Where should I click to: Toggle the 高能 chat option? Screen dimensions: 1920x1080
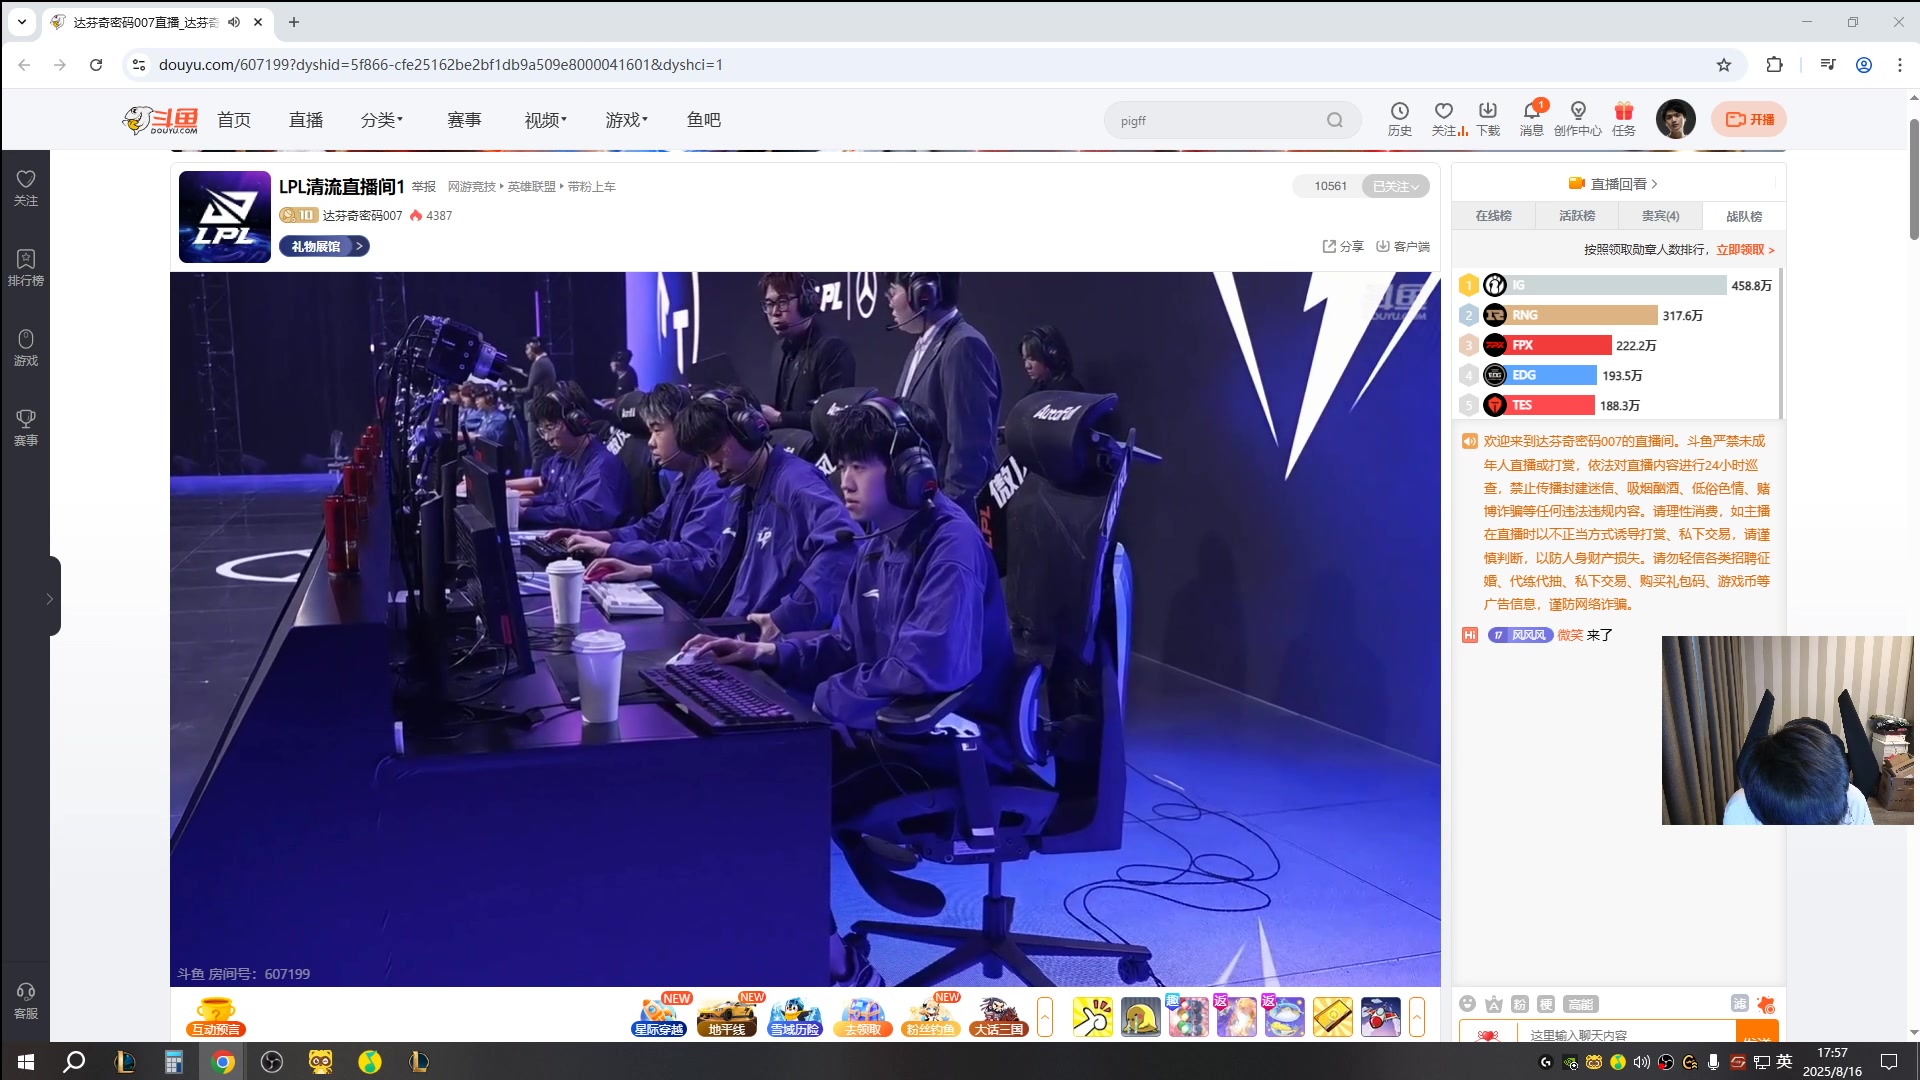click(1581, 1004)
